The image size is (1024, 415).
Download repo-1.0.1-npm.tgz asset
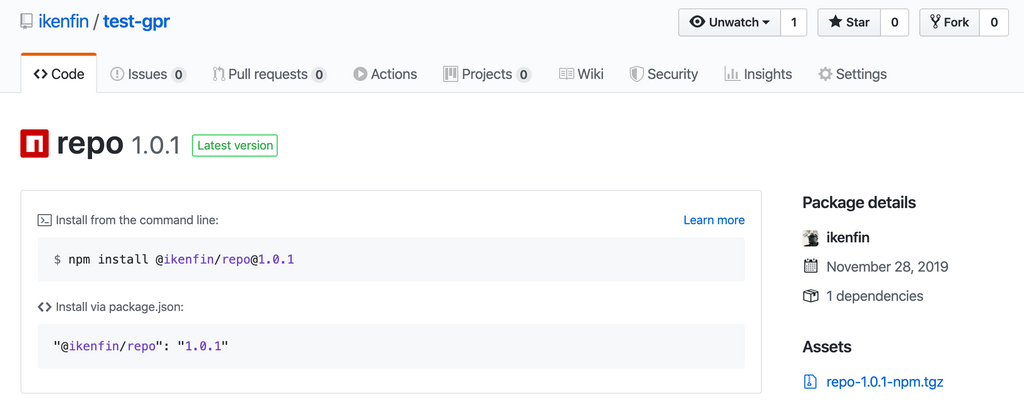coord(884,382)
